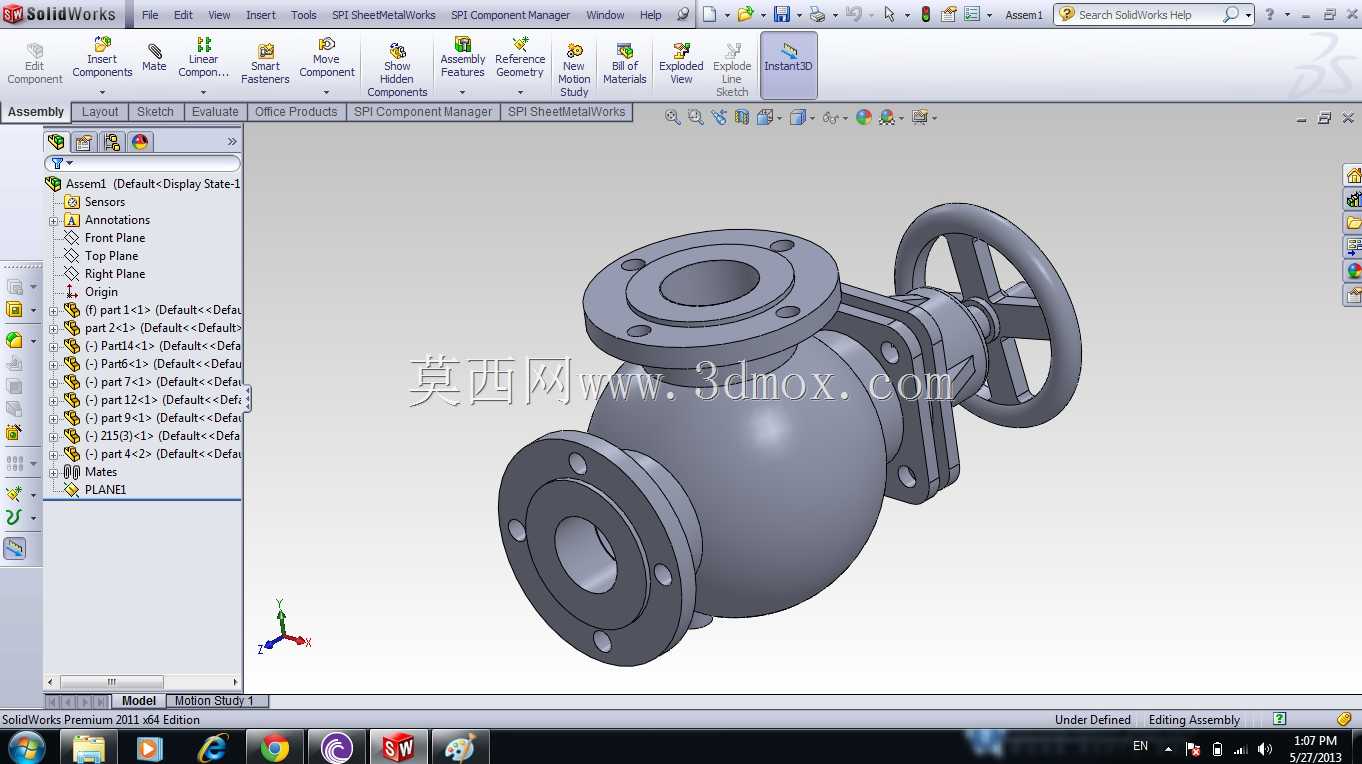Click Zoom to Area icon
Screen dimensions: 1362x764
pos(696,117)
